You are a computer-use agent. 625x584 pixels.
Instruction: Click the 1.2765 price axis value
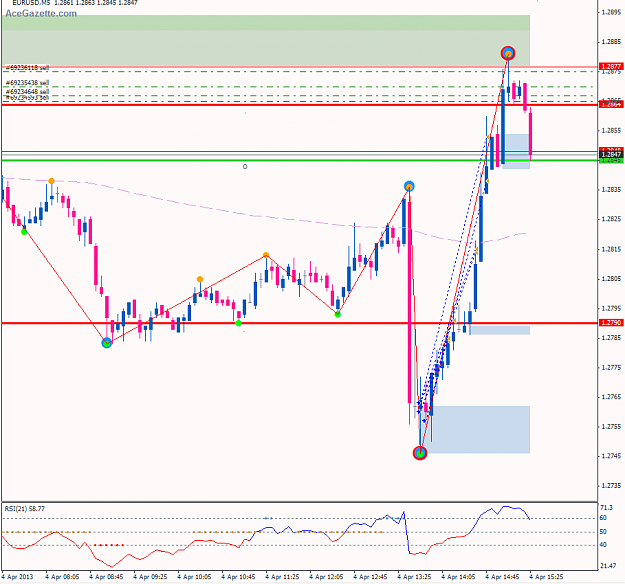click(x=611, y=397)
